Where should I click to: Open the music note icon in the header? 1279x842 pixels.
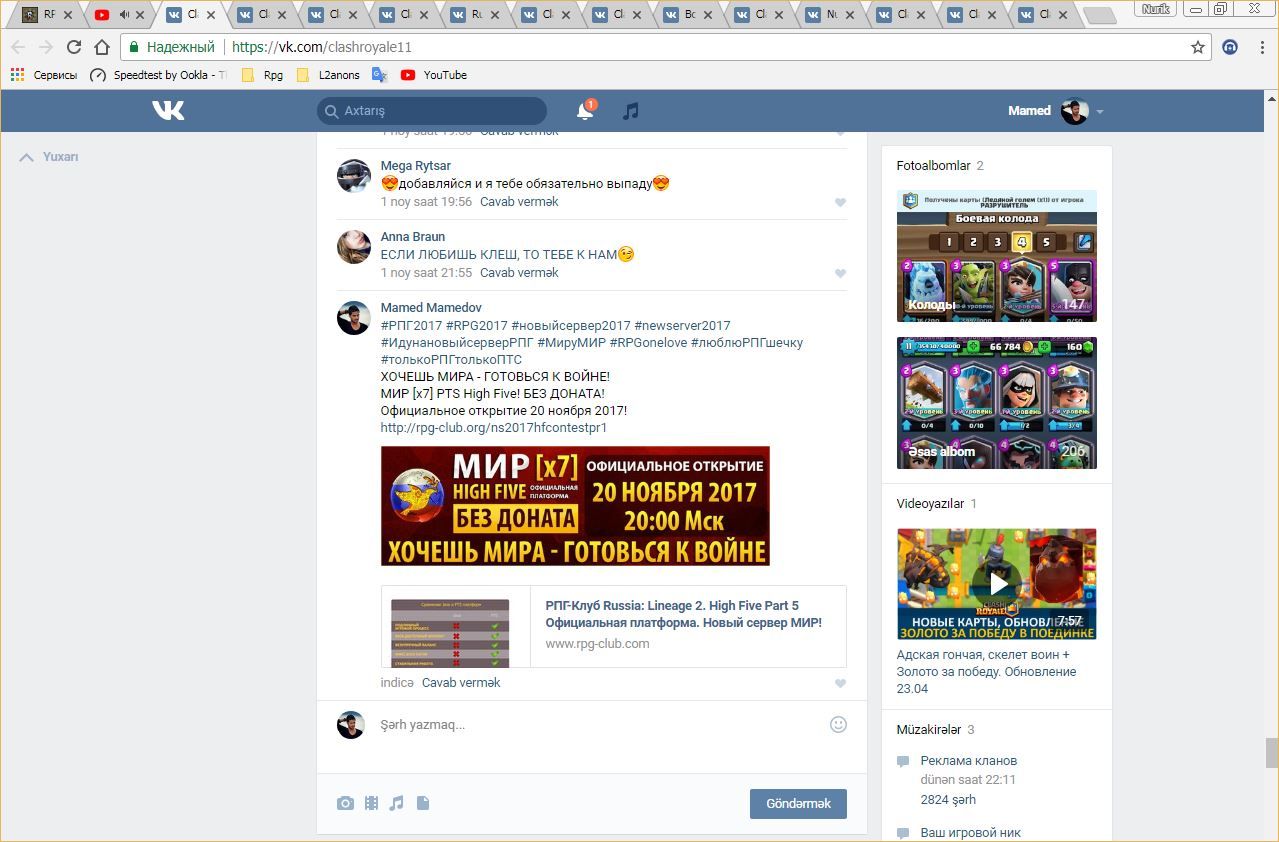[x=630, y=111]
